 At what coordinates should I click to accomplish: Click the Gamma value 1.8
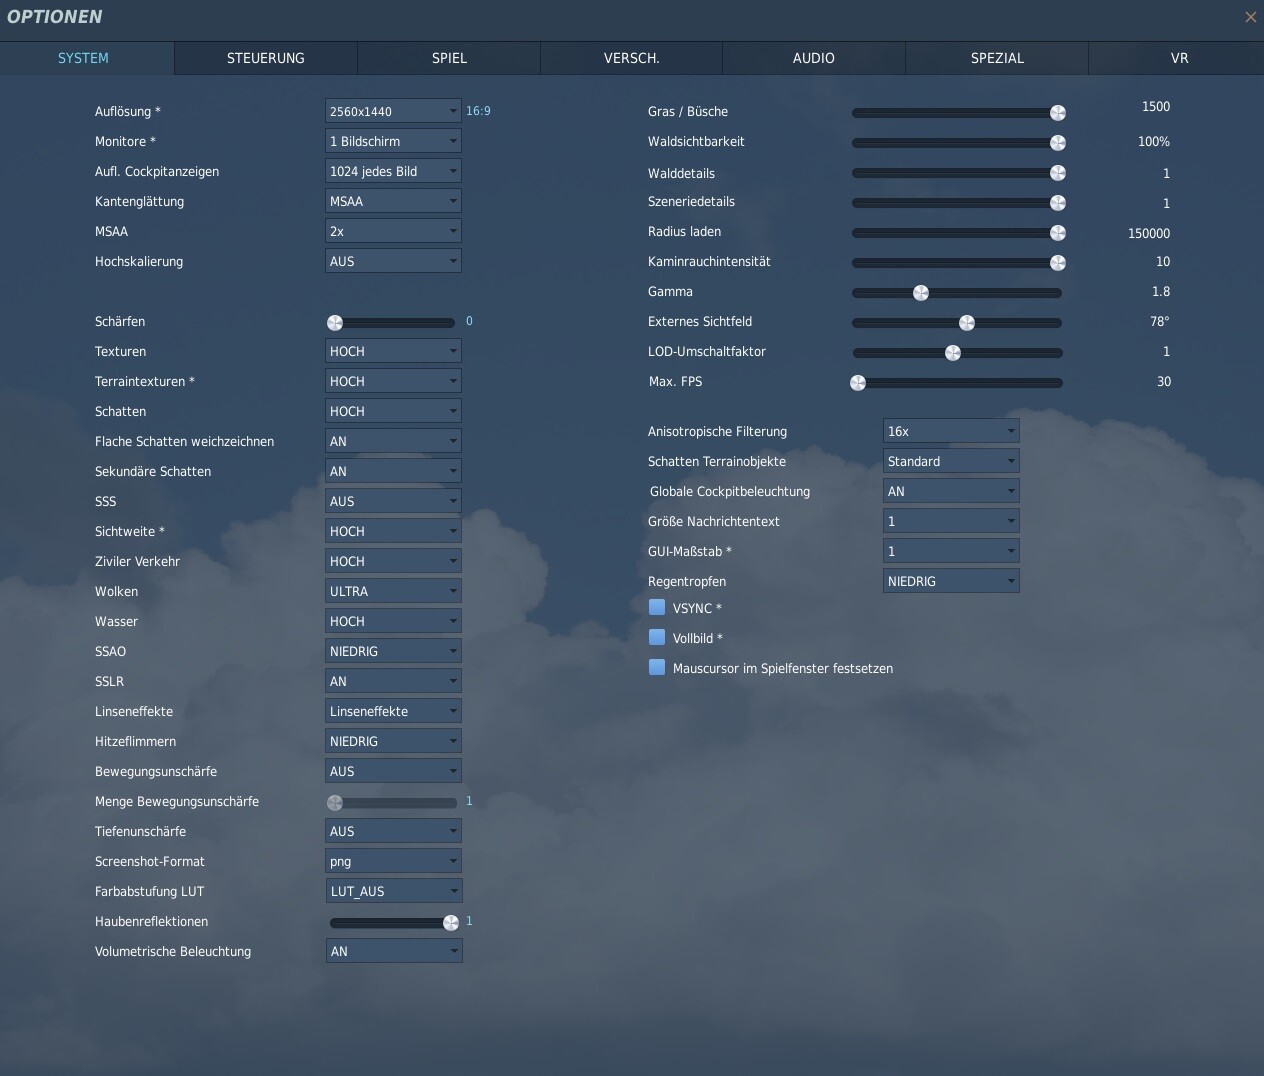click(1161, 291)
